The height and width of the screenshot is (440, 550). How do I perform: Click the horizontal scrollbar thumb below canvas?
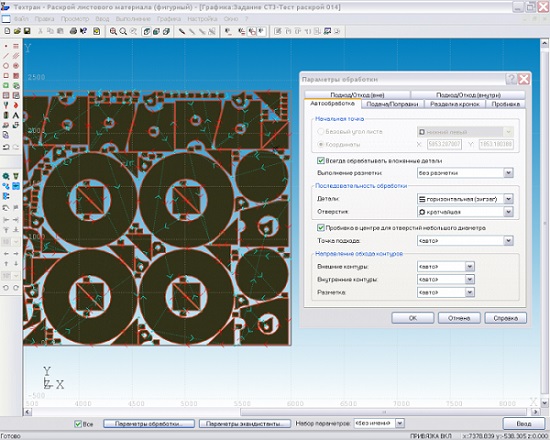pos(383,412)
